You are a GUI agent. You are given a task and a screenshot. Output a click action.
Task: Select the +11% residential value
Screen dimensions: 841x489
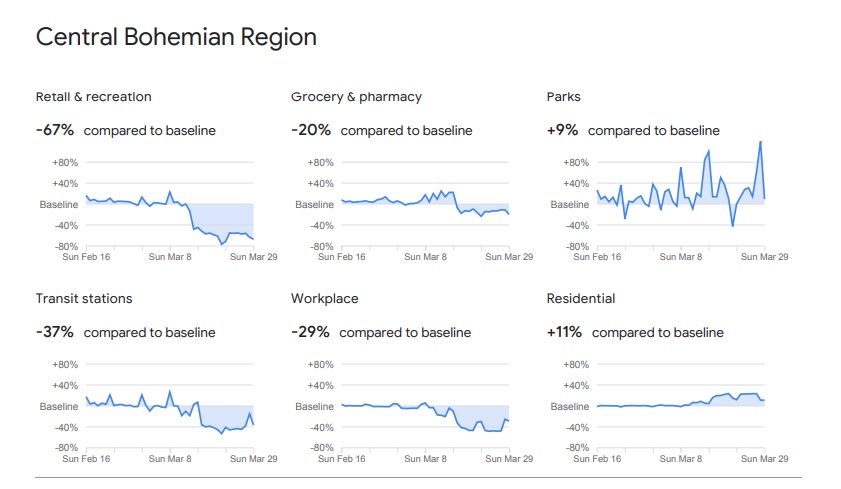coord(564,332)
